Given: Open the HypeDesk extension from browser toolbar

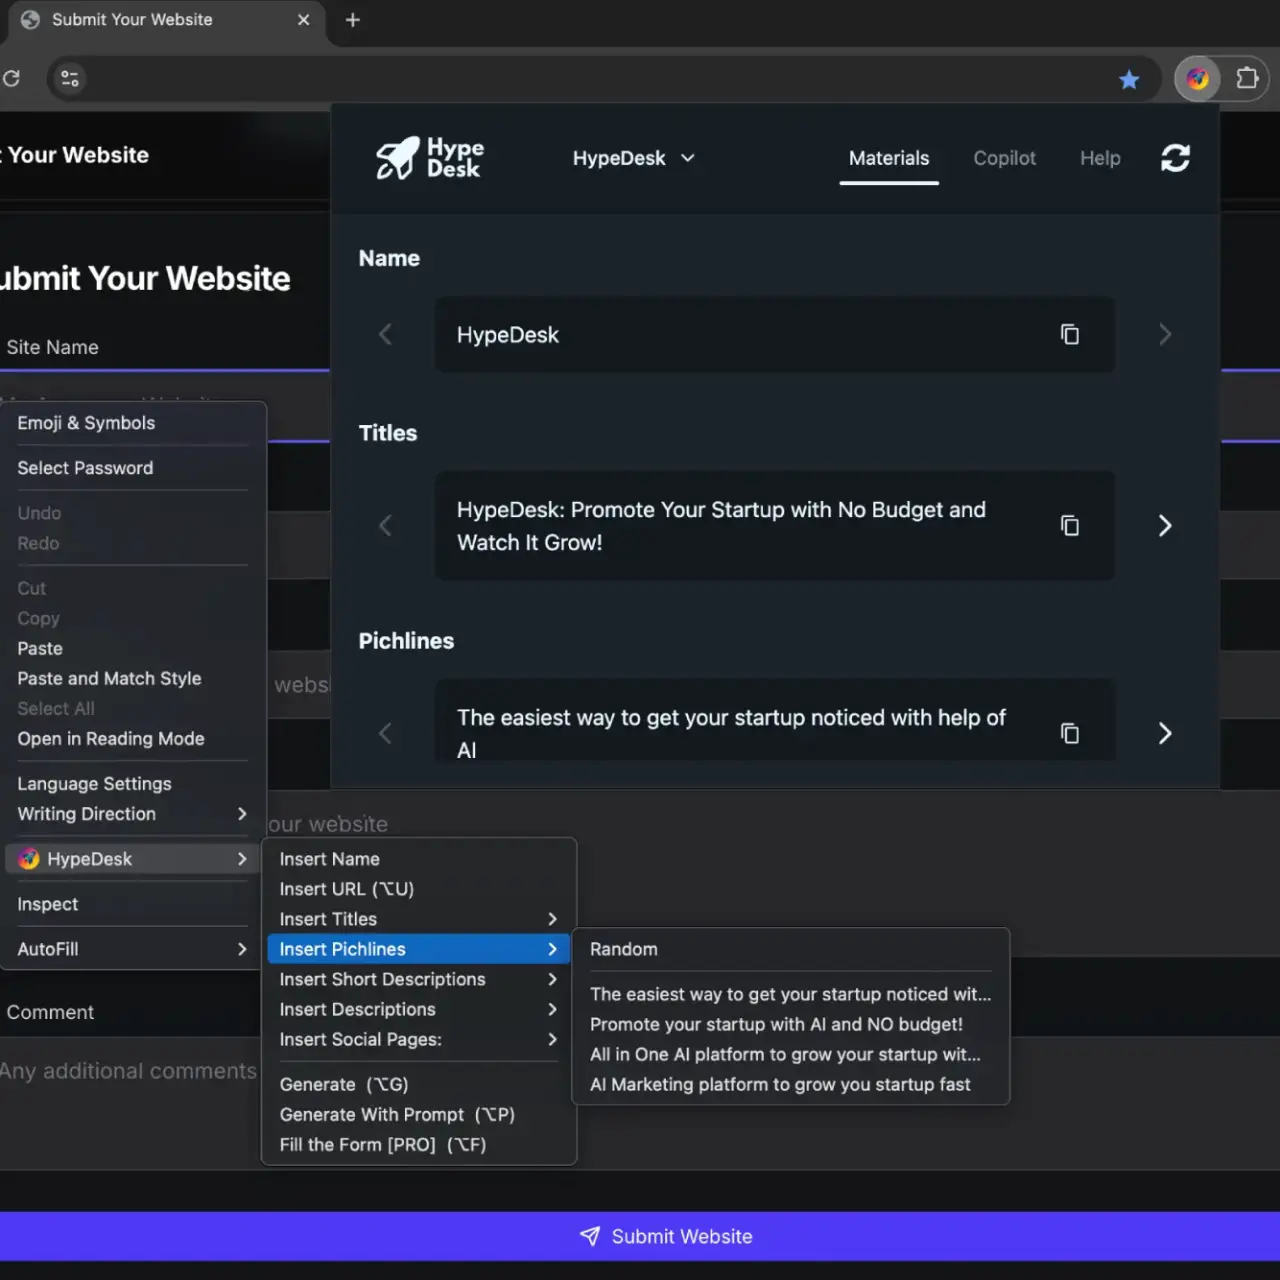Looking at the screenshot, I should (x=1196, y=79).
